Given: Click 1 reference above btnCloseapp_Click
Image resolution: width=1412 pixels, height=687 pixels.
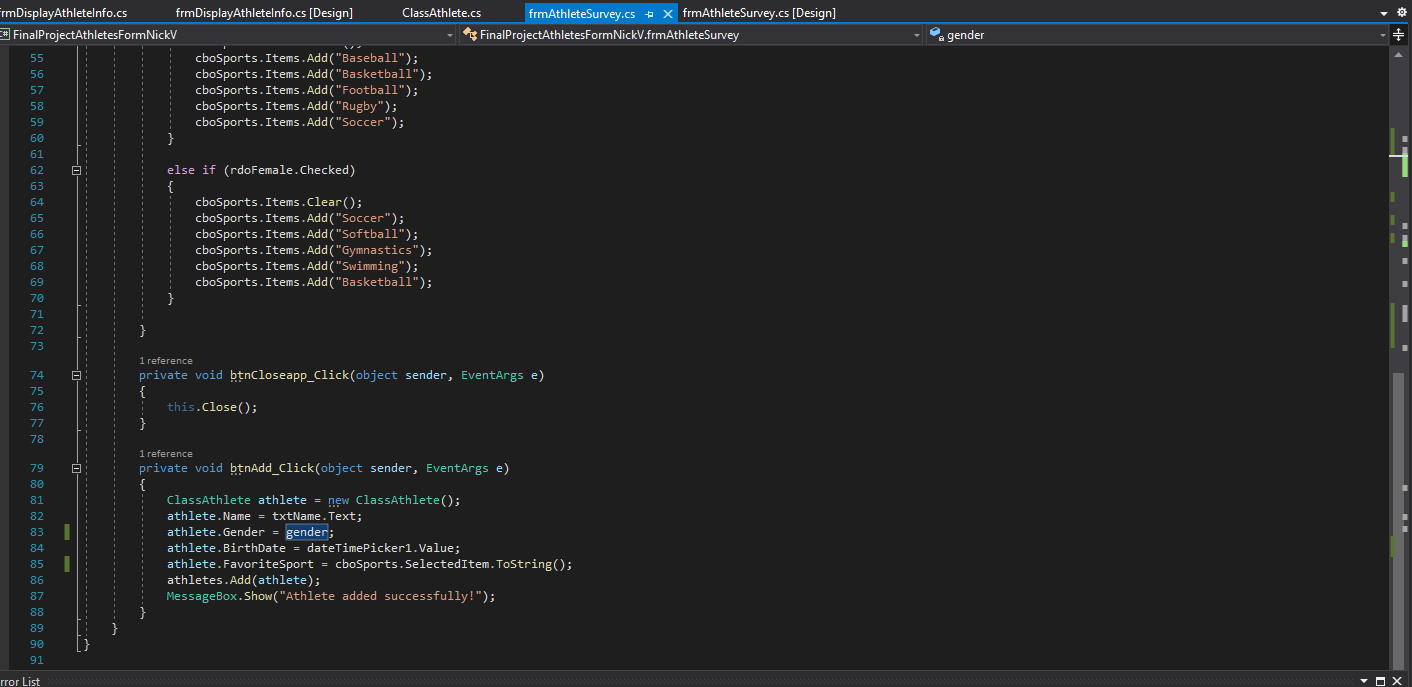Looking at the screenshot, I should click(x=166, y=360).
